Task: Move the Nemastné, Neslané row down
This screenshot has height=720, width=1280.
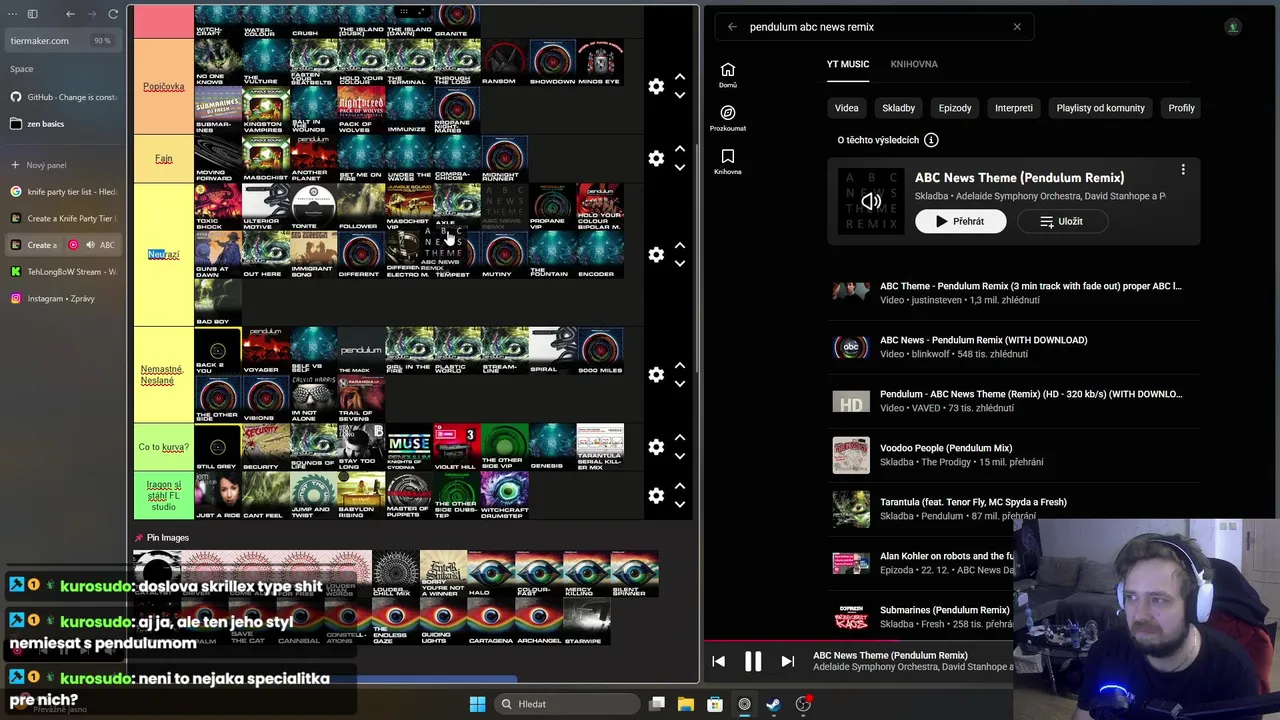Action: coord(680,383)
